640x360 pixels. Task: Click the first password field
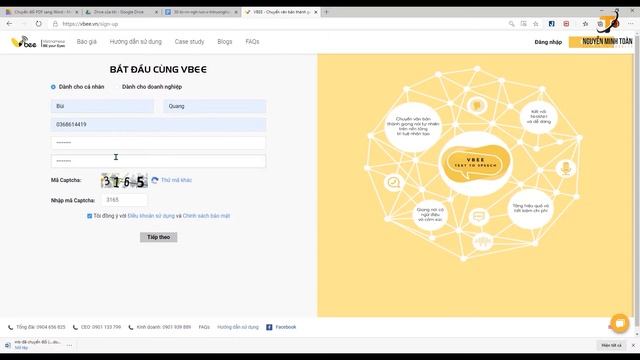(158, 143)
